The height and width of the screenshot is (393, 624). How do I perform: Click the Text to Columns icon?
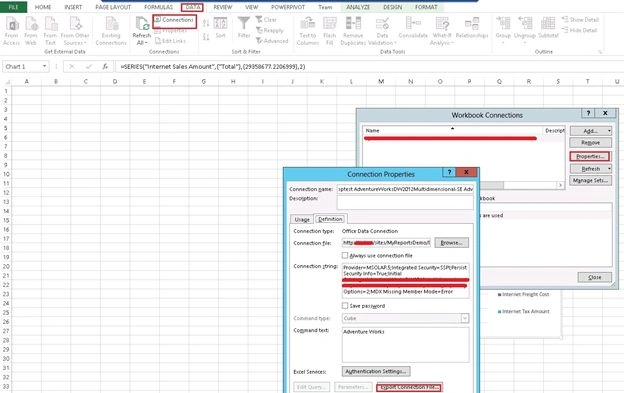(x=307, y=23)
